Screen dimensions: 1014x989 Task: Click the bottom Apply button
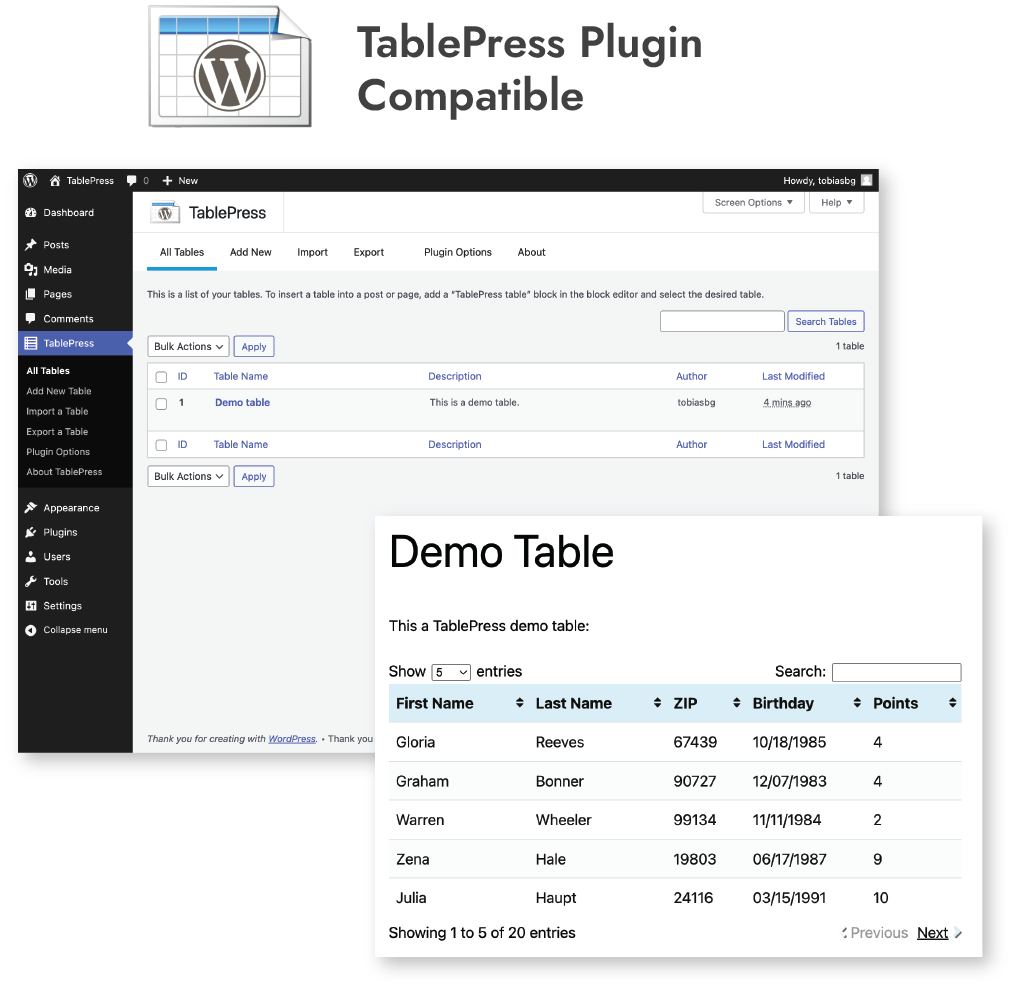point(254,477)
